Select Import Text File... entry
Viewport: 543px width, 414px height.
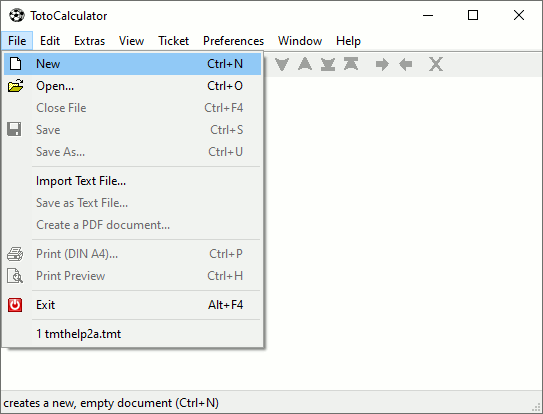pyautogui.click(x=132, y=181)
